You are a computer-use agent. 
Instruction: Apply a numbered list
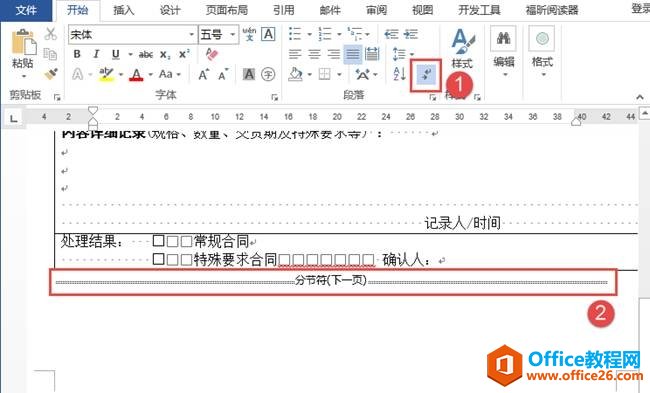coord(325,34)
